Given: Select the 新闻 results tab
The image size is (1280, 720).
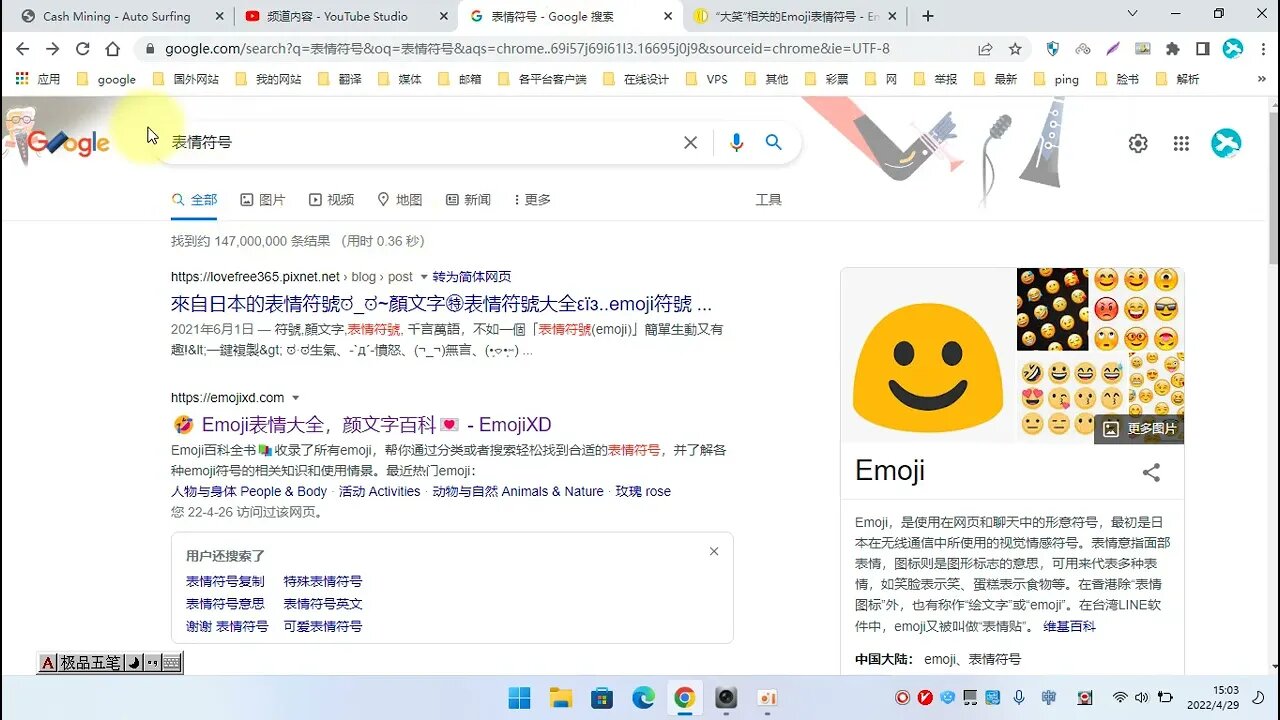Looking at the screenshot, I should click(468, 200).
